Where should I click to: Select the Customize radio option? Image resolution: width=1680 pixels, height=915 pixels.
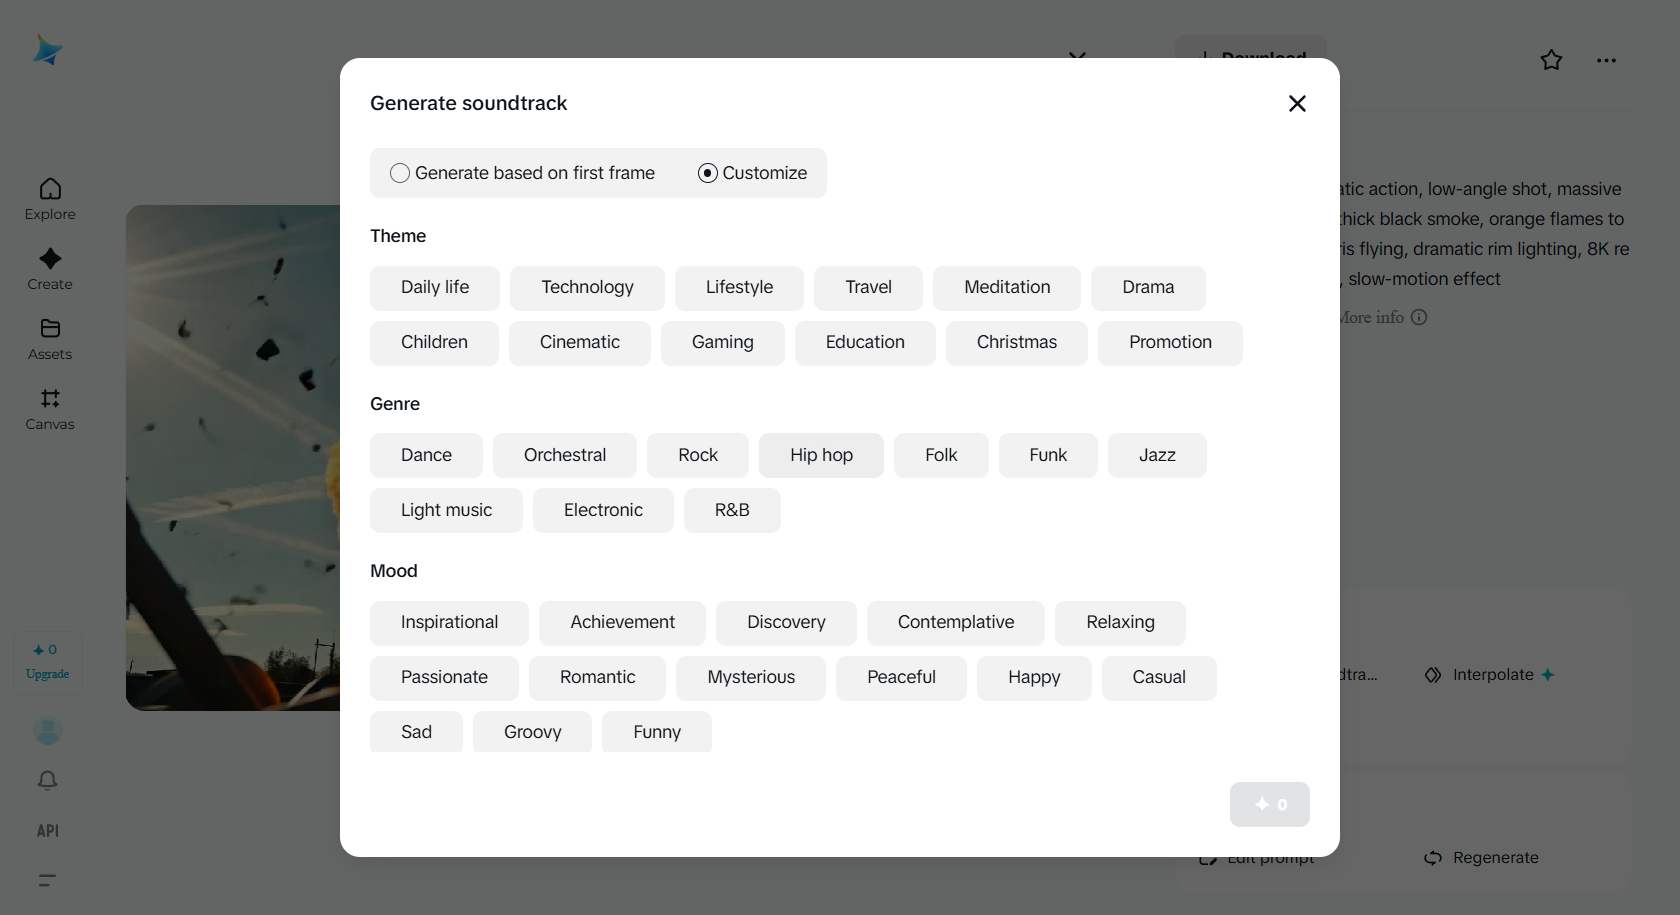coord(708,173)
